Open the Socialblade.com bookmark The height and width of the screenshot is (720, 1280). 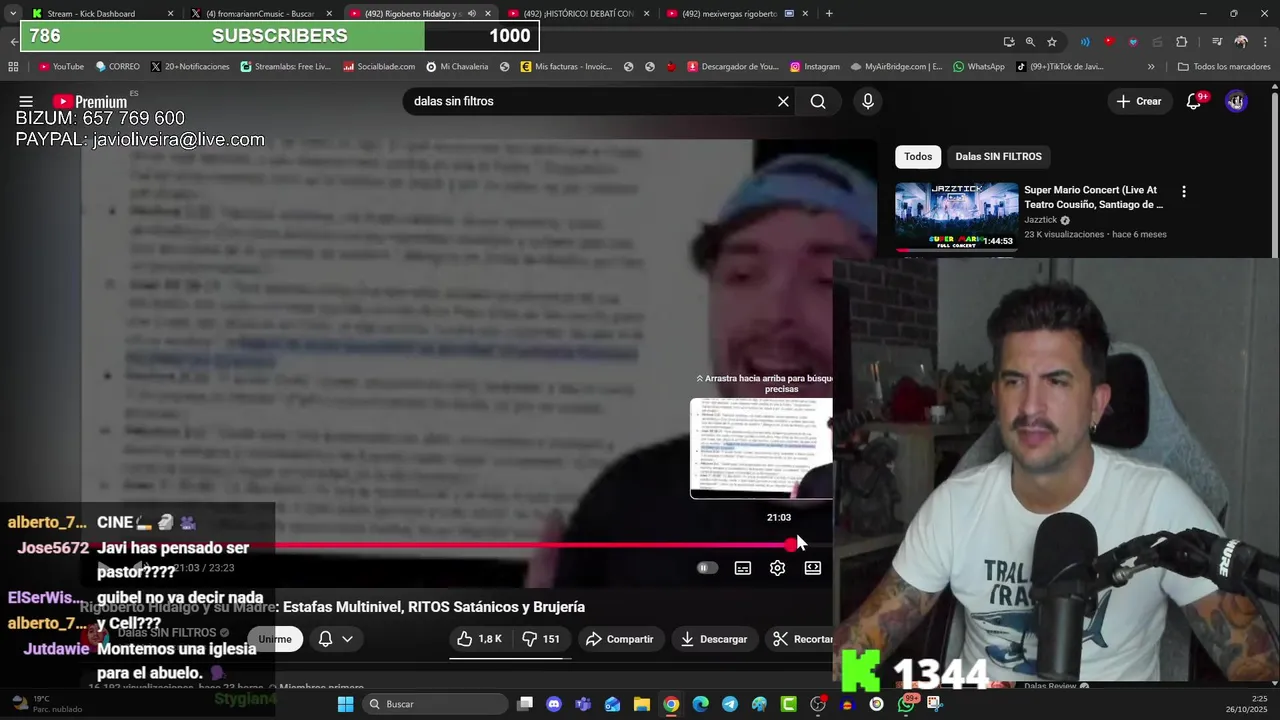pos(379,67)
